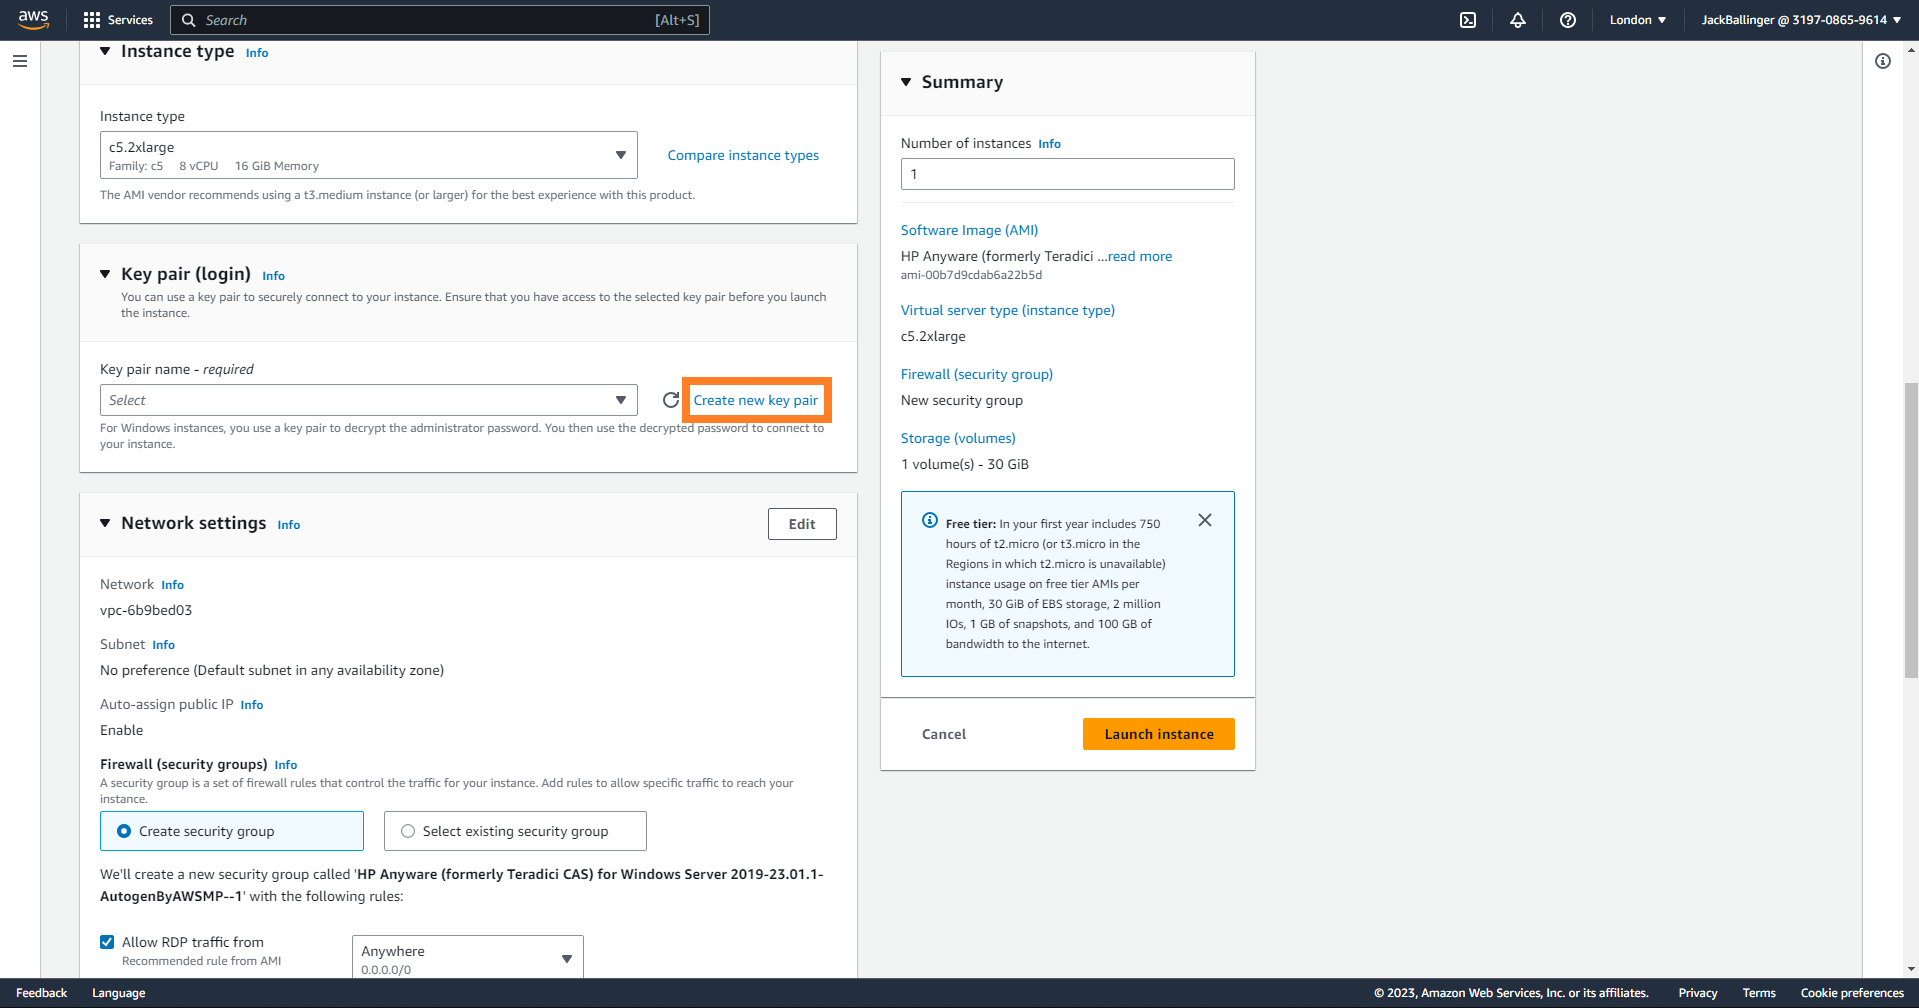Open the c5.2xlarge instance type dropdown

[369, 155]
